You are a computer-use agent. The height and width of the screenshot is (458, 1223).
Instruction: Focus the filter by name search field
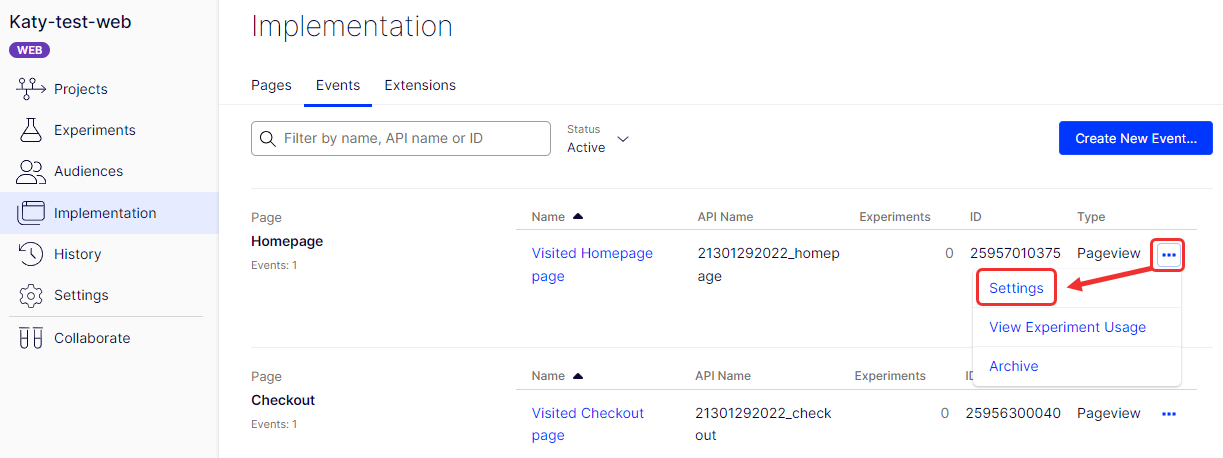pos(410,139)
